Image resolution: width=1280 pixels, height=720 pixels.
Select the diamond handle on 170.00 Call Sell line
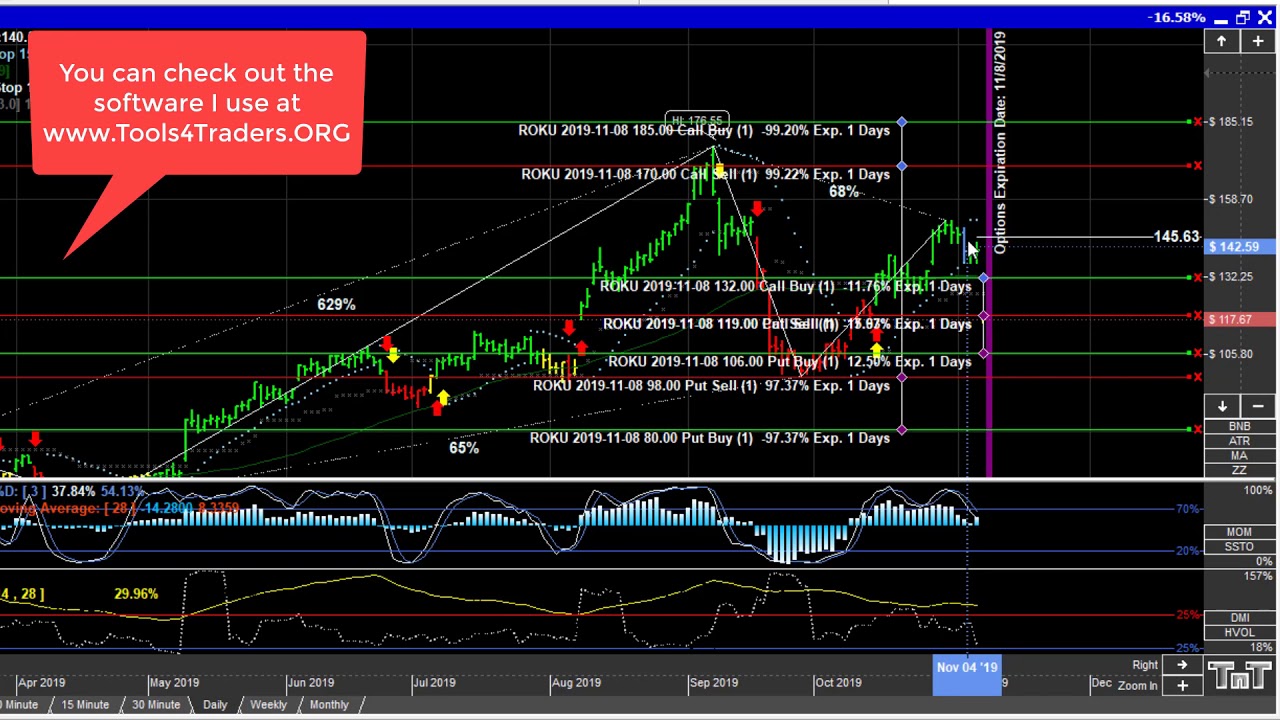tap(902, 166)
